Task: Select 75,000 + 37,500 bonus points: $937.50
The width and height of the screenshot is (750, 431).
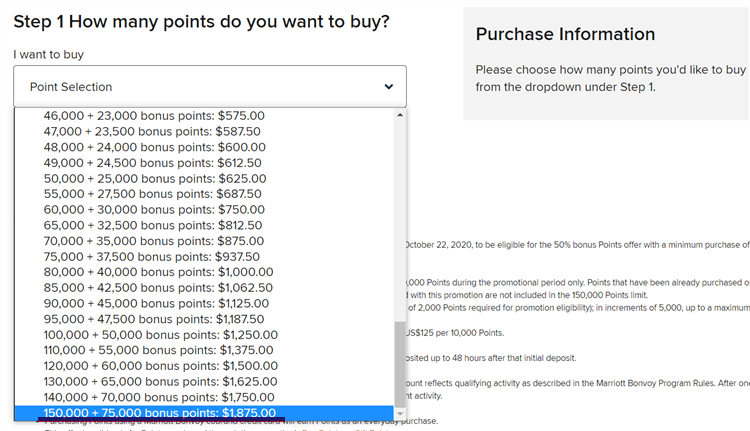Action: click(153, 256)
